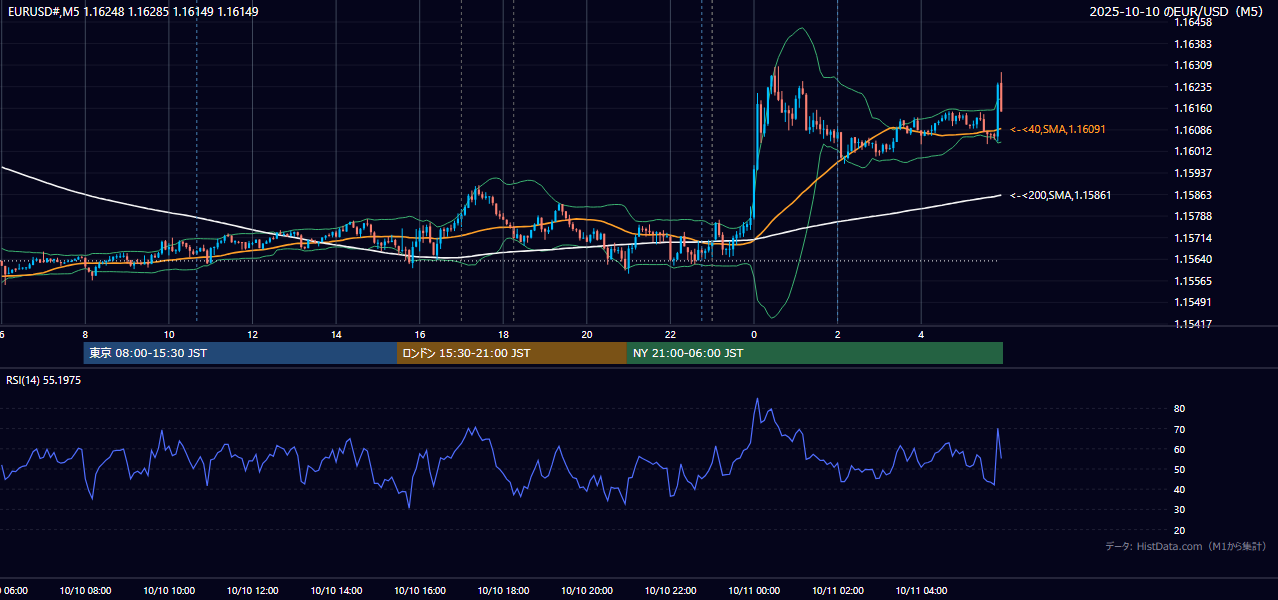
Task: Click price axis value 1.15937
Action: tap(1193, 173)
